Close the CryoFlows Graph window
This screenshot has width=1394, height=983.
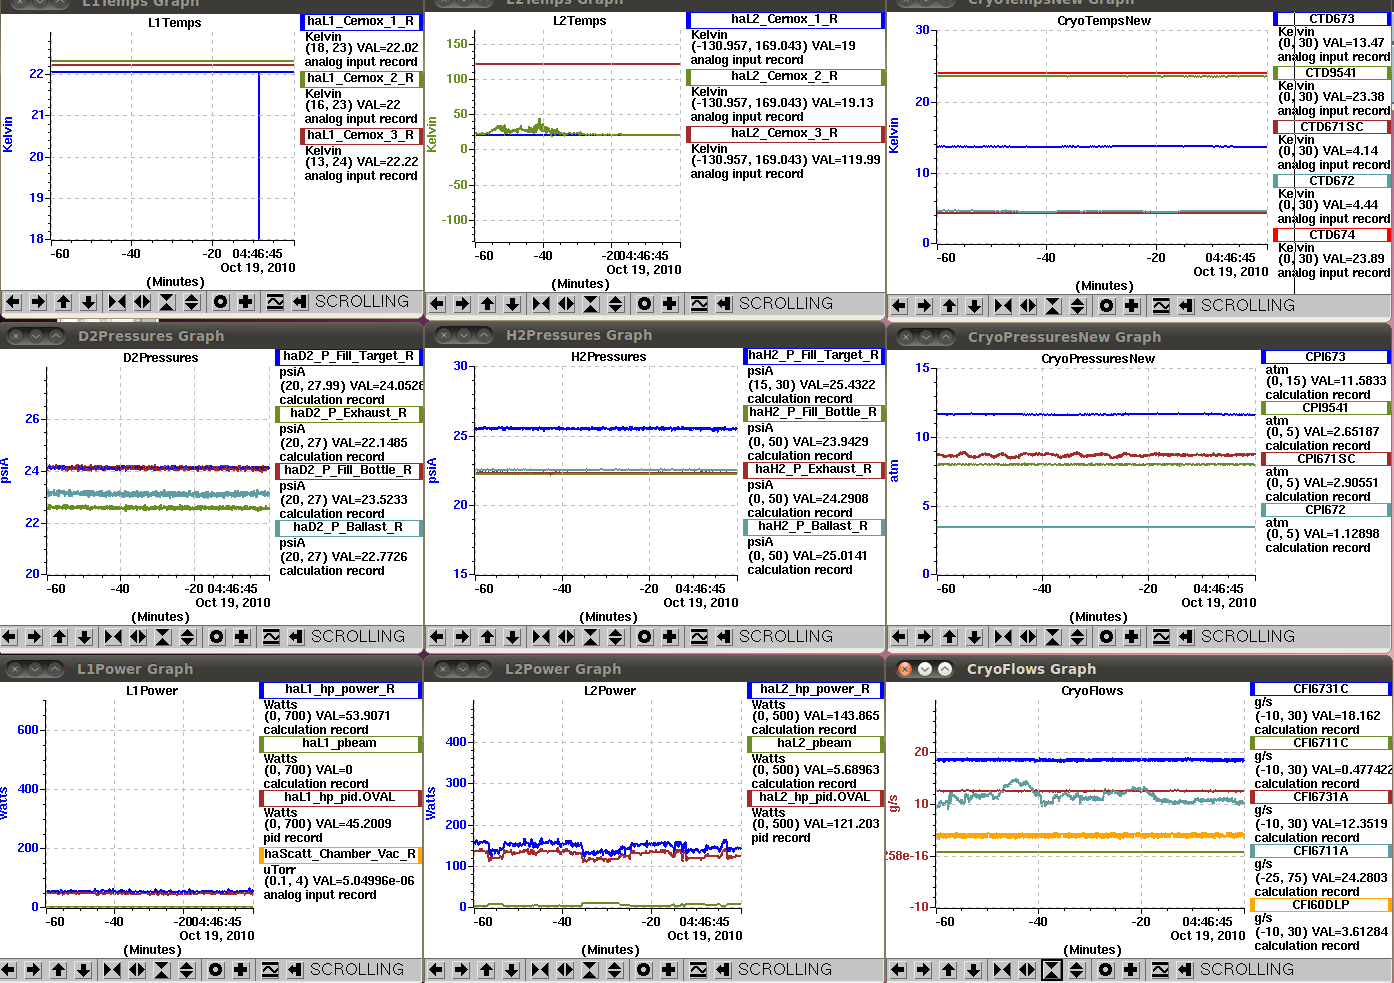tap(905, 669)
